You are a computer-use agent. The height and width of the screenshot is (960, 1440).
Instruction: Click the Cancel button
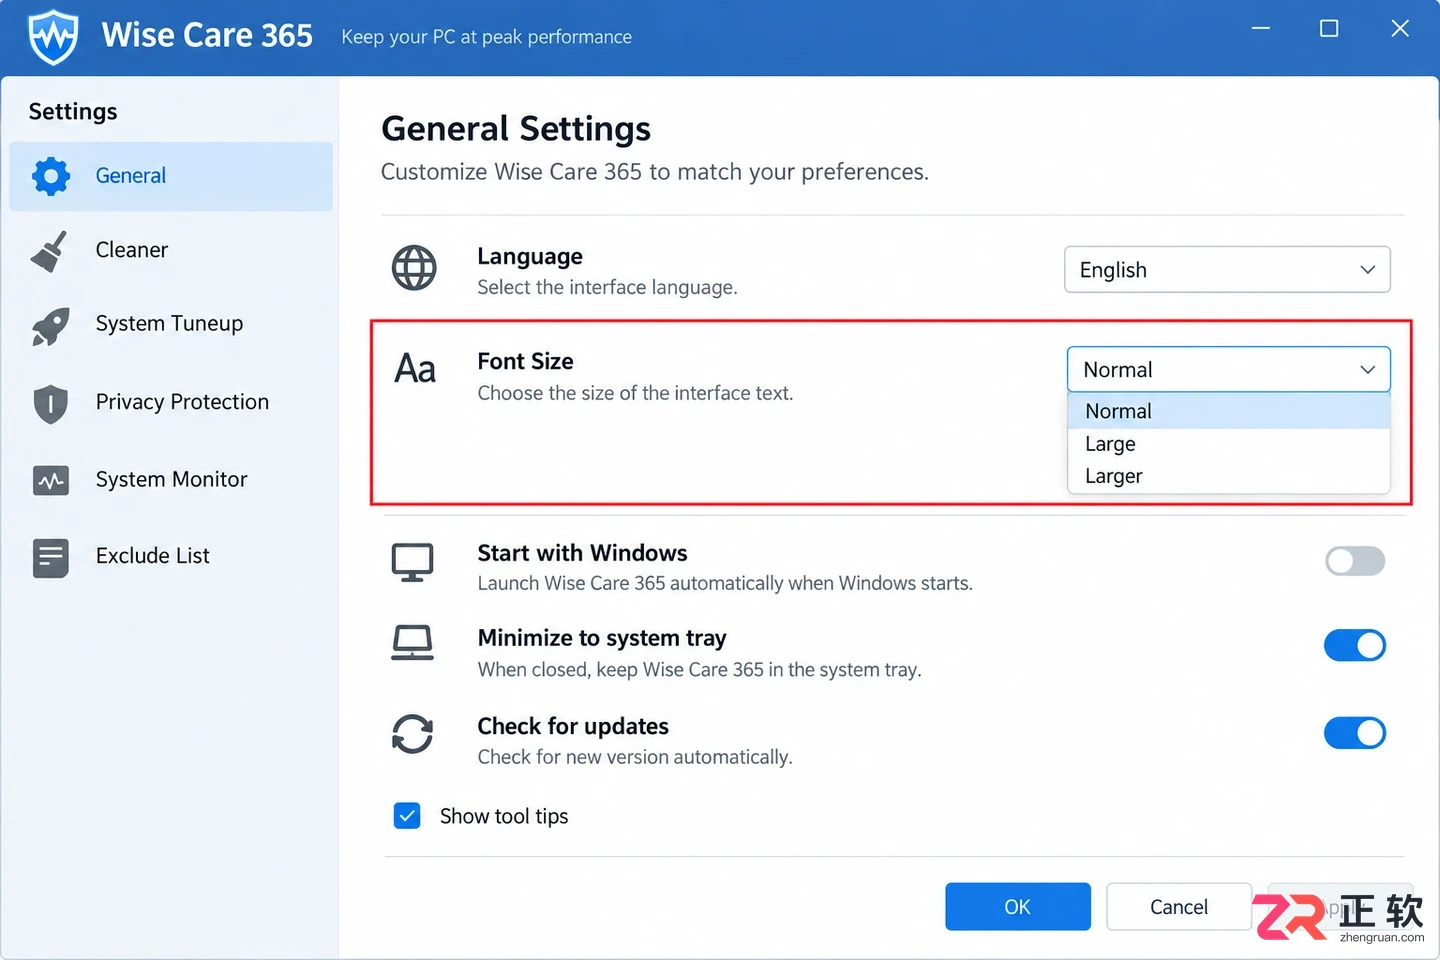(x=1179, y=907)
